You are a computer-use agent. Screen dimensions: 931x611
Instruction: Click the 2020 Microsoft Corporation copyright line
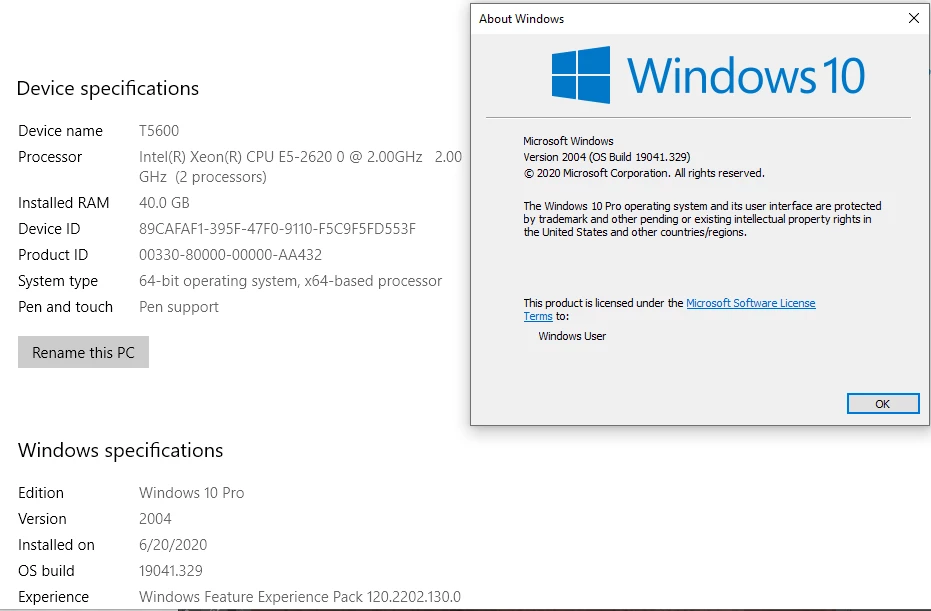pyautogui.click(x=644, y=173)
